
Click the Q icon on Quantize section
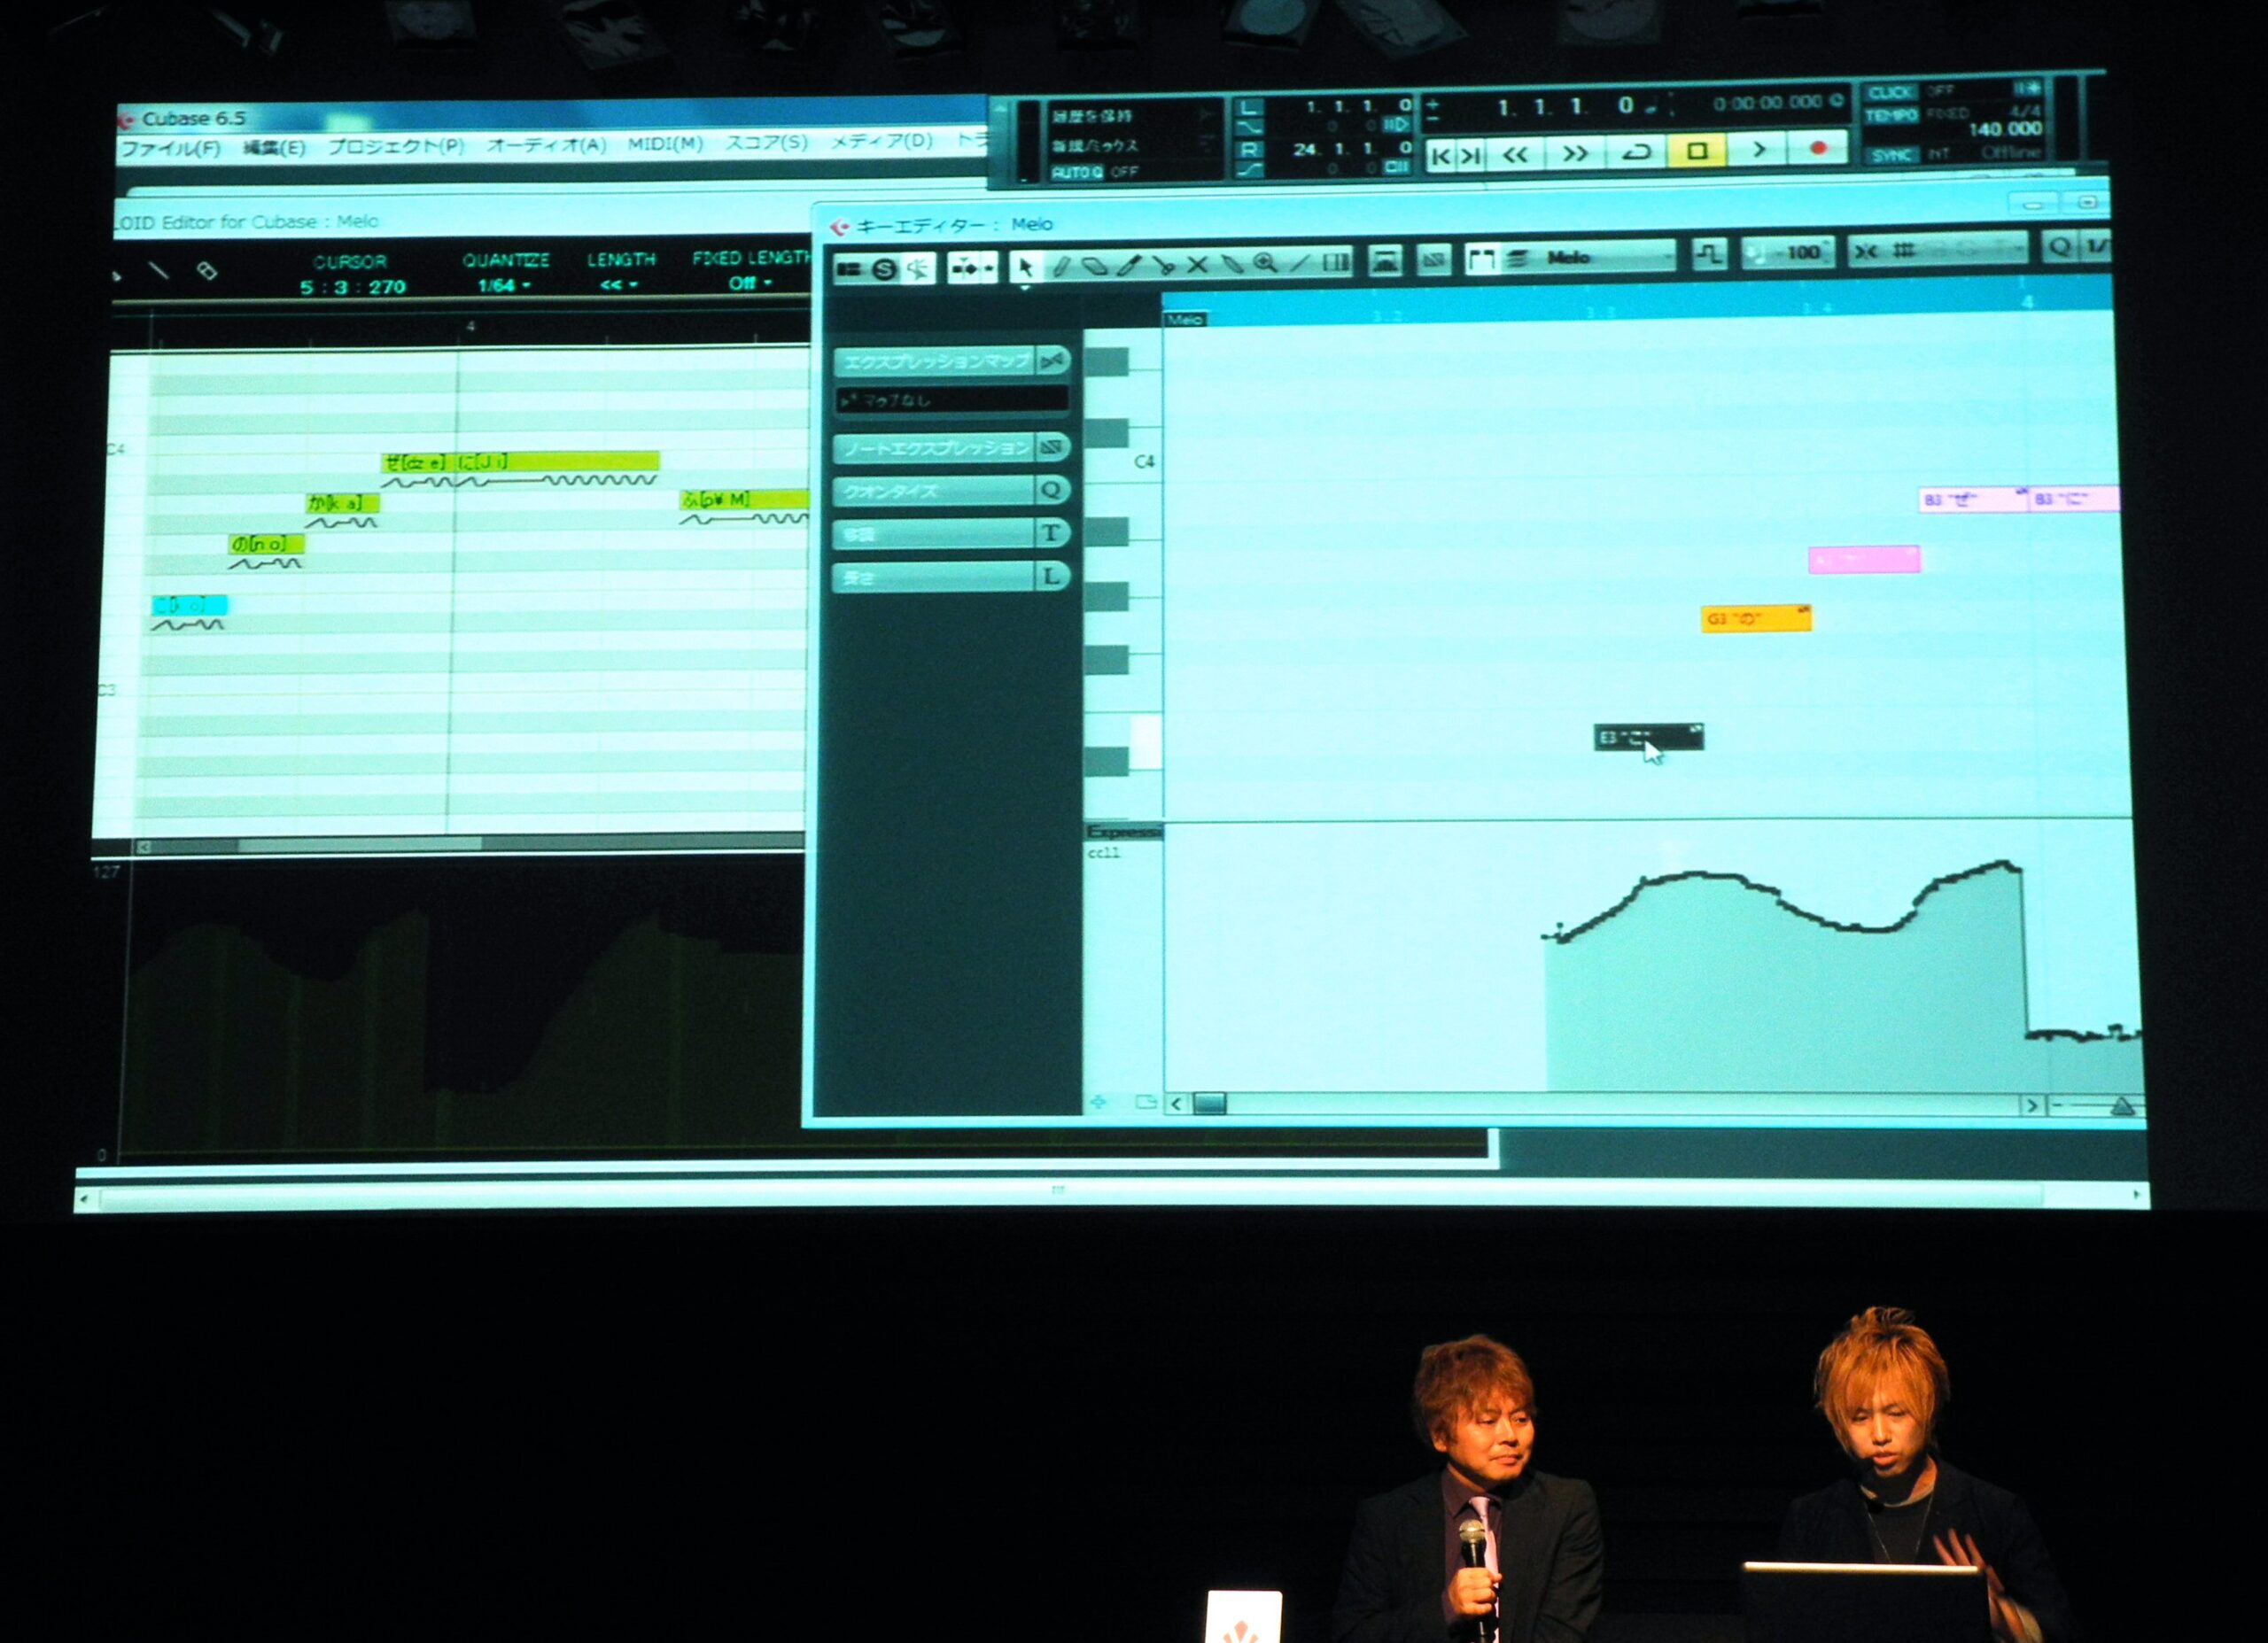point(1051,490)
